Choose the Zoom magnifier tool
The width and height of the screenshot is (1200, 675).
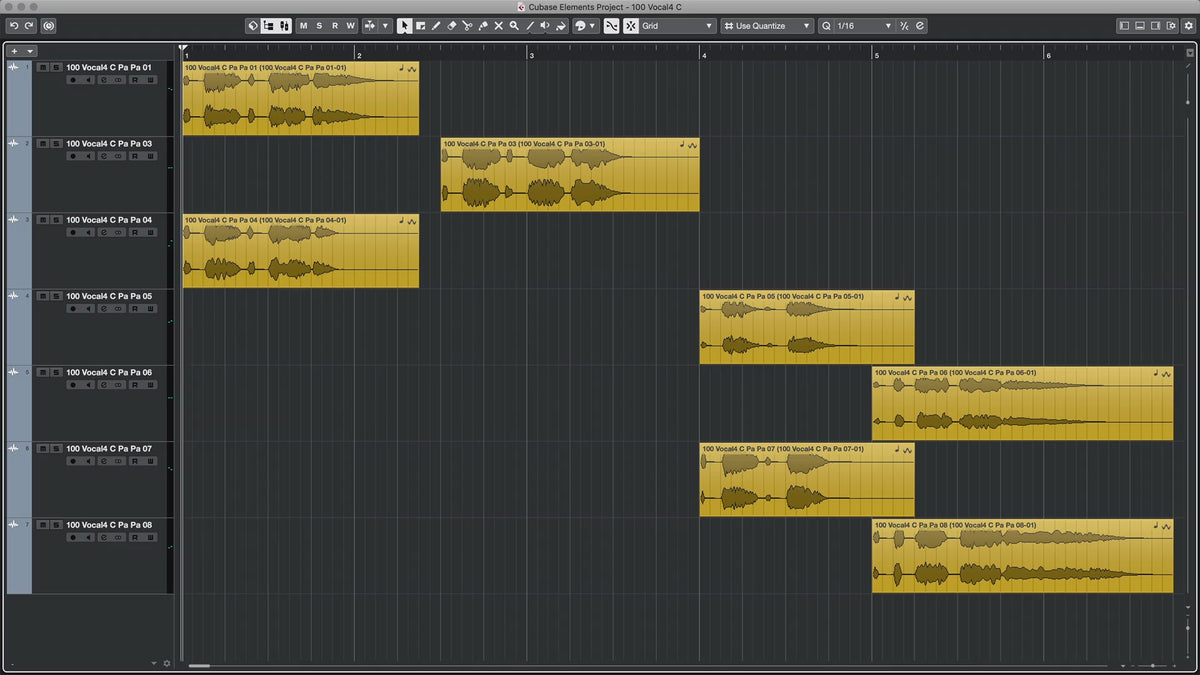tap(514, 26)
